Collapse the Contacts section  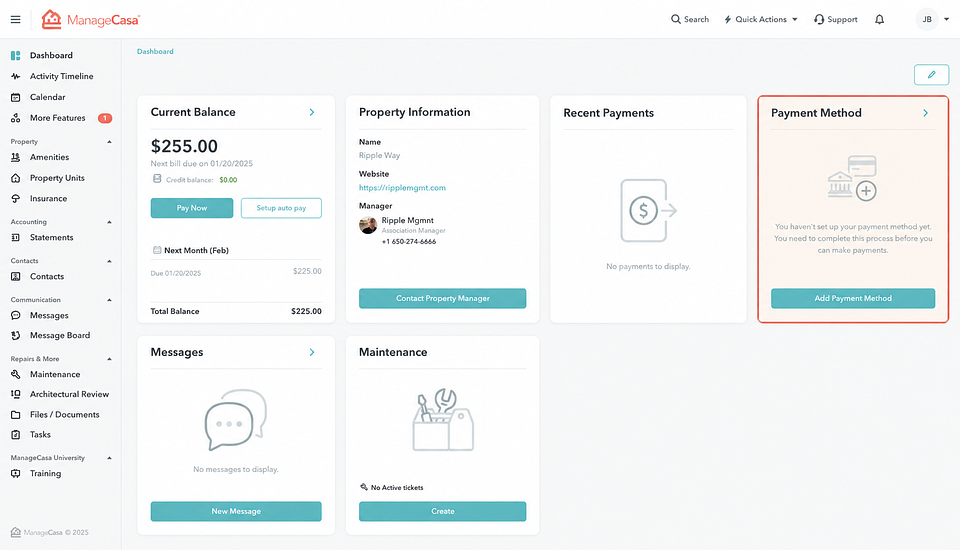coord(110,261)
